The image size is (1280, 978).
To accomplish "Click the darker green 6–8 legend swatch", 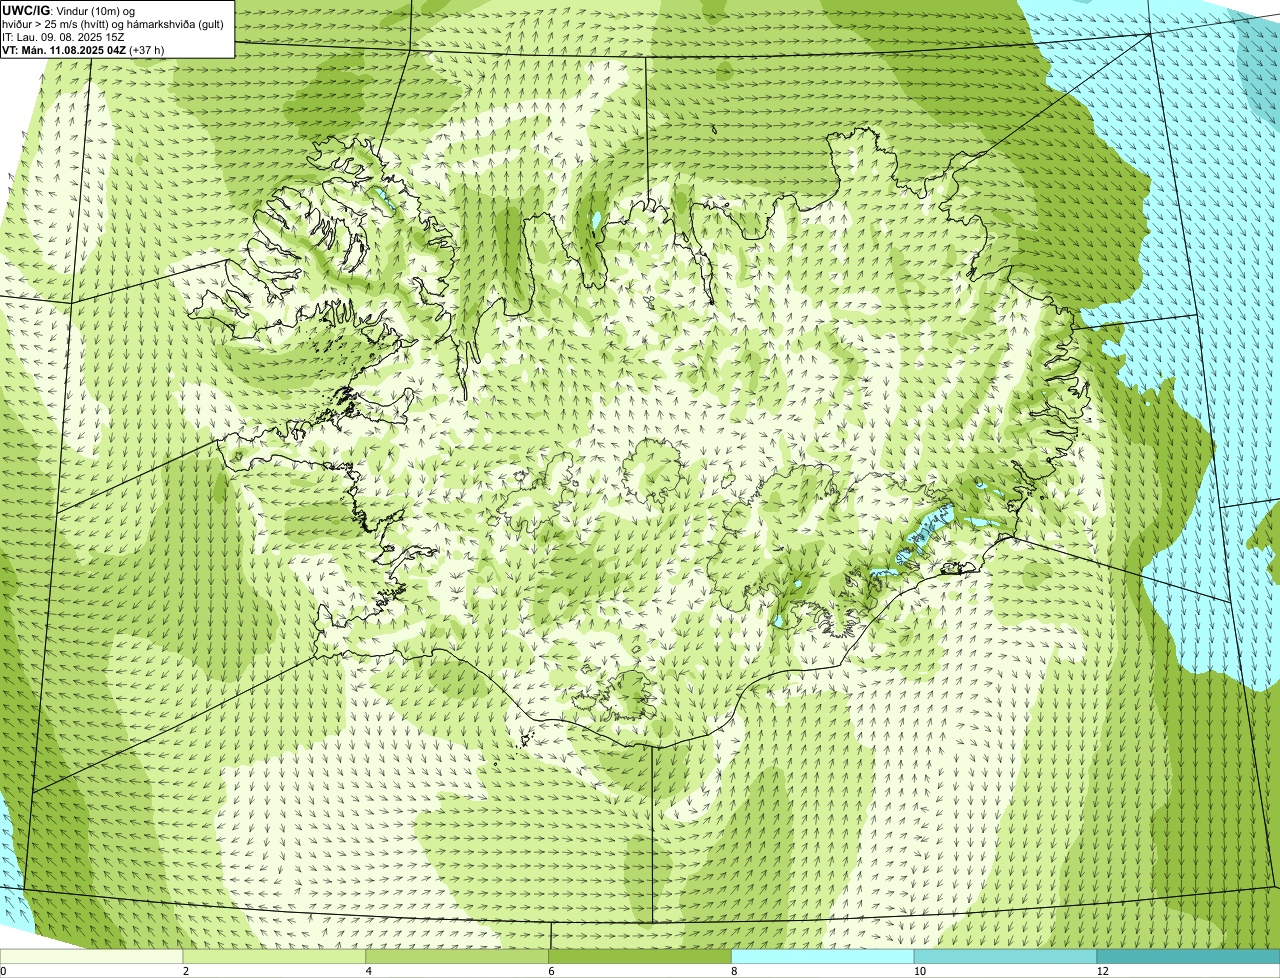I will pos(641,957).
